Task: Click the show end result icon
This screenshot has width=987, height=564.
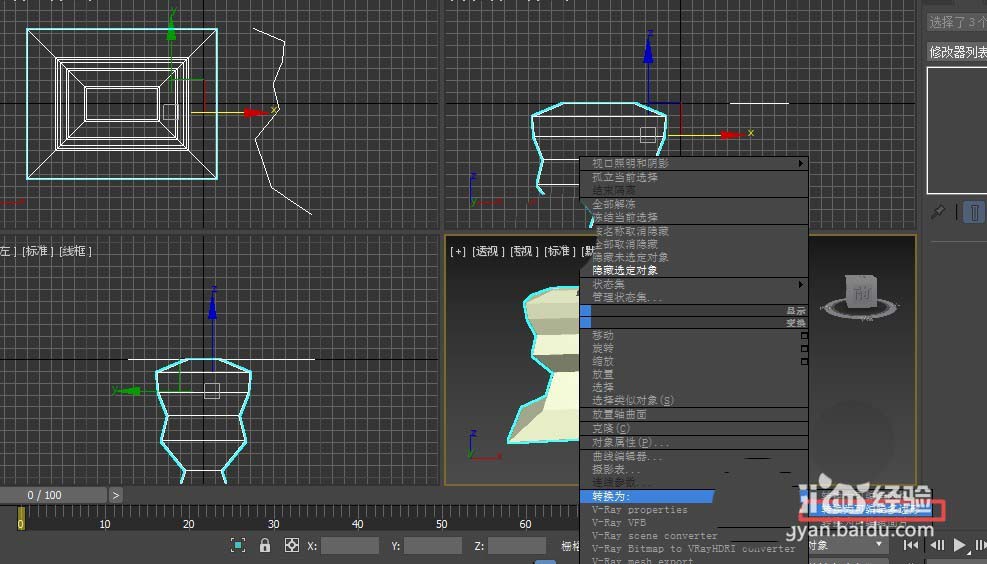Action: [974, 212]
